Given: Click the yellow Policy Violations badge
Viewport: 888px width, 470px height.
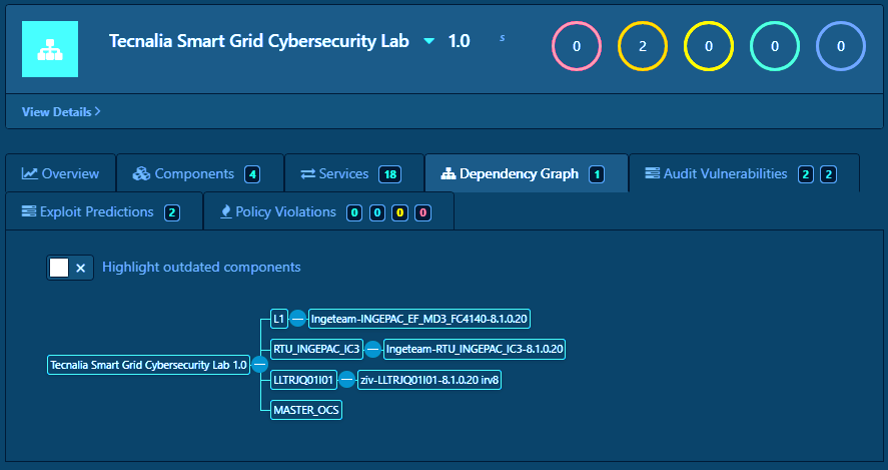Looking at the screenshot, I should click(x=400, y=213).
